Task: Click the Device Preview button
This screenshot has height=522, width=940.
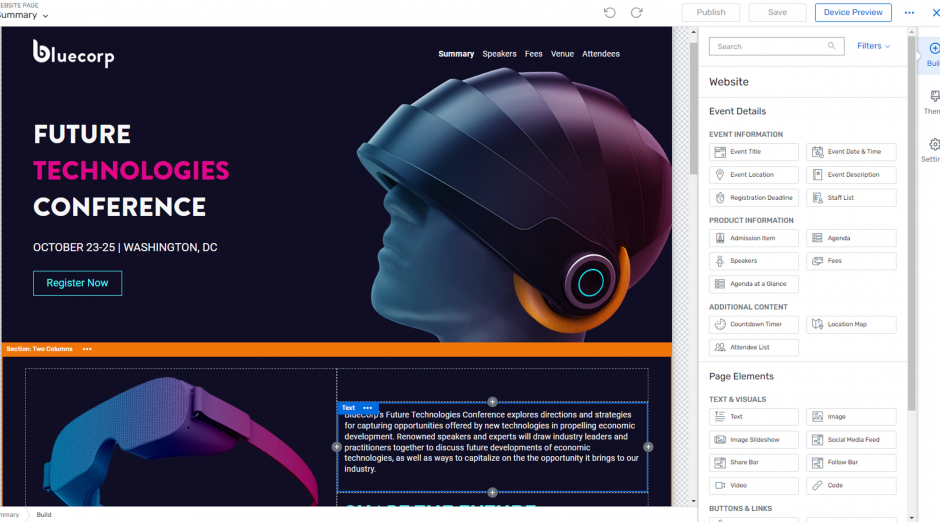Action: [x=852, y=12]
